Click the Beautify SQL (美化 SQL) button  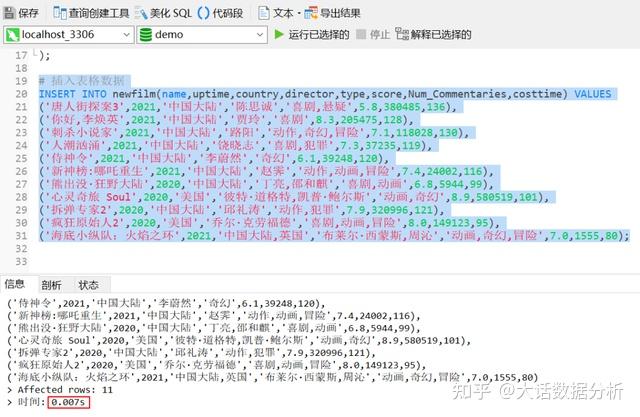pos(163,13)
